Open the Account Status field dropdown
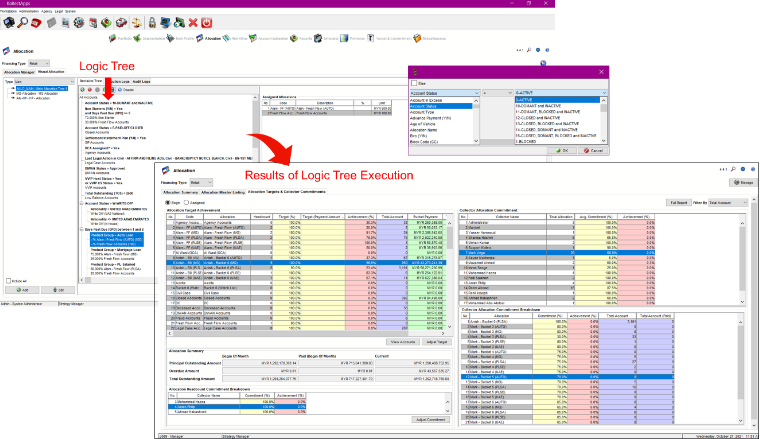This screenshot has width=760, height=439. (x=444, y=93)
